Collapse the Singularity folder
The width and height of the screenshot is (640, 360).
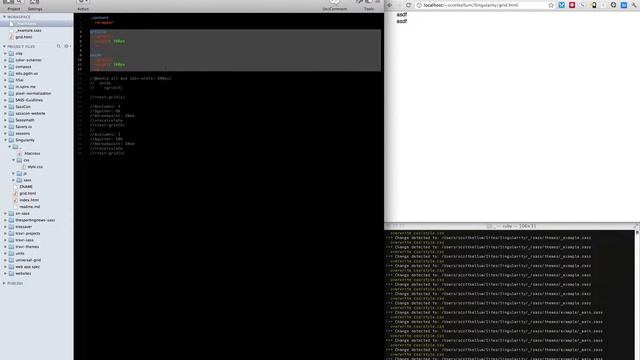[5, 140]
